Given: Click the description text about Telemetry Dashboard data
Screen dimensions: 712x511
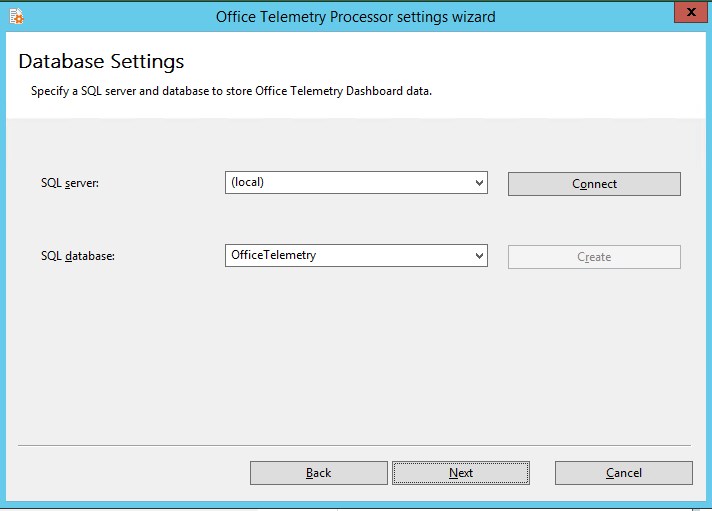Looking at the screenshot, I should point(231,91).
